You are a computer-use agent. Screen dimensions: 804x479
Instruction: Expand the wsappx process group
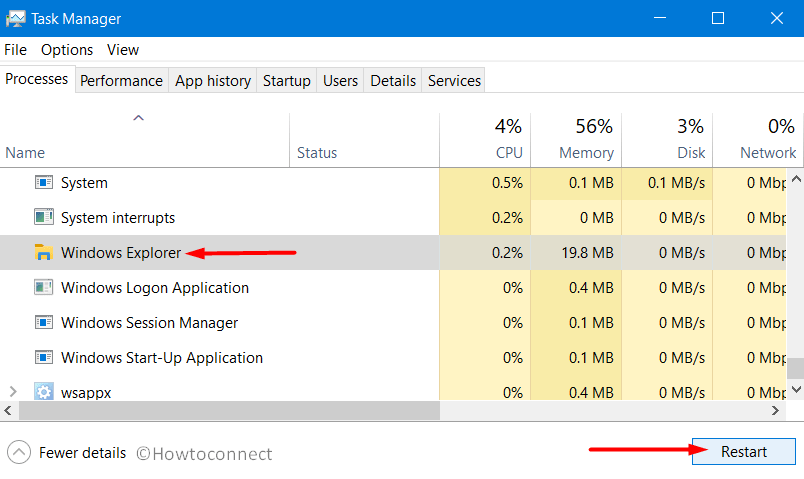click(13, 392)
